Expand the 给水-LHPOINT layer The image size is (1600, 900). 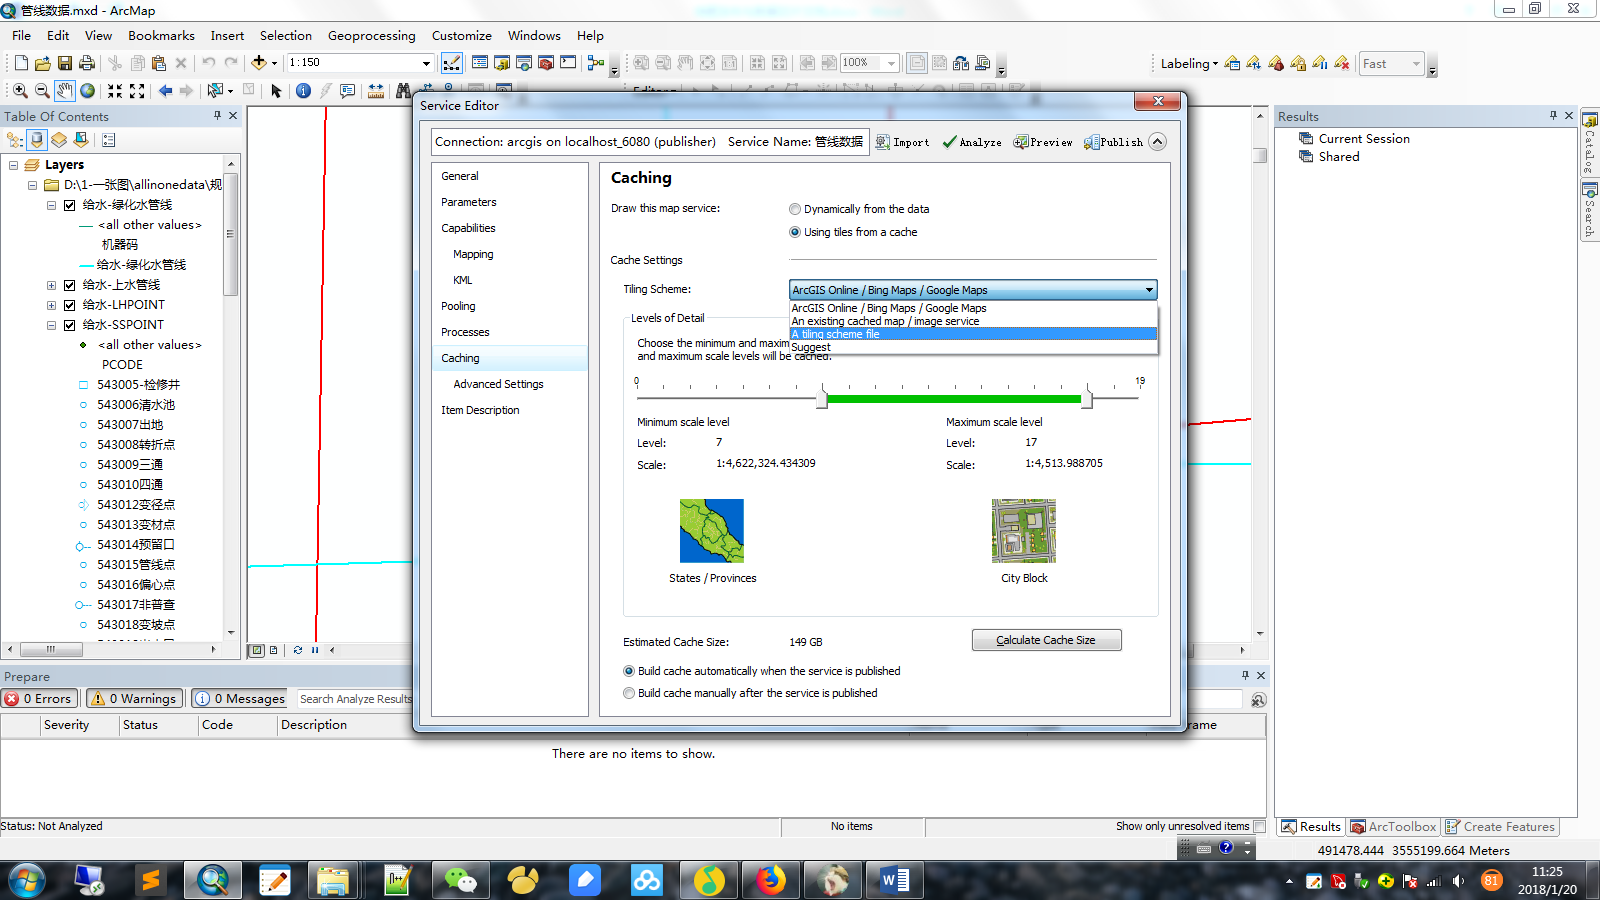tap(51, 305)
